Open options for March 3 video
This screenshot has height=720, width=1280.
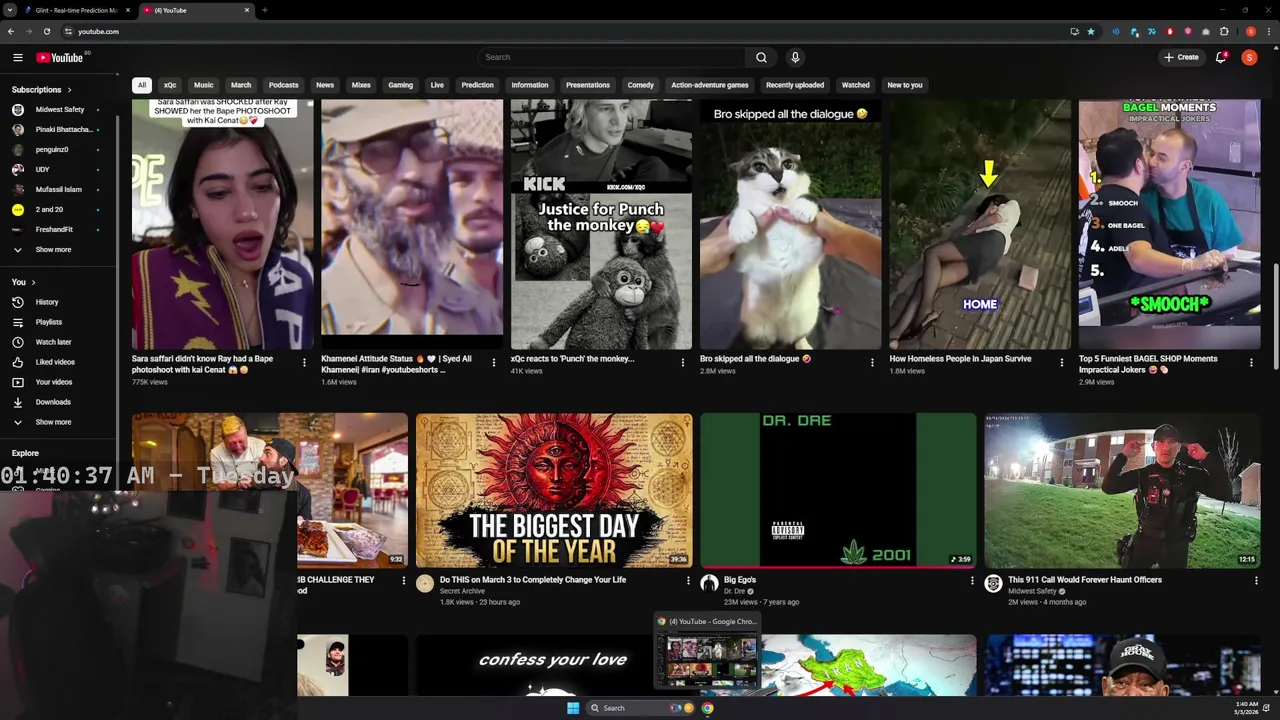(688, 581)
